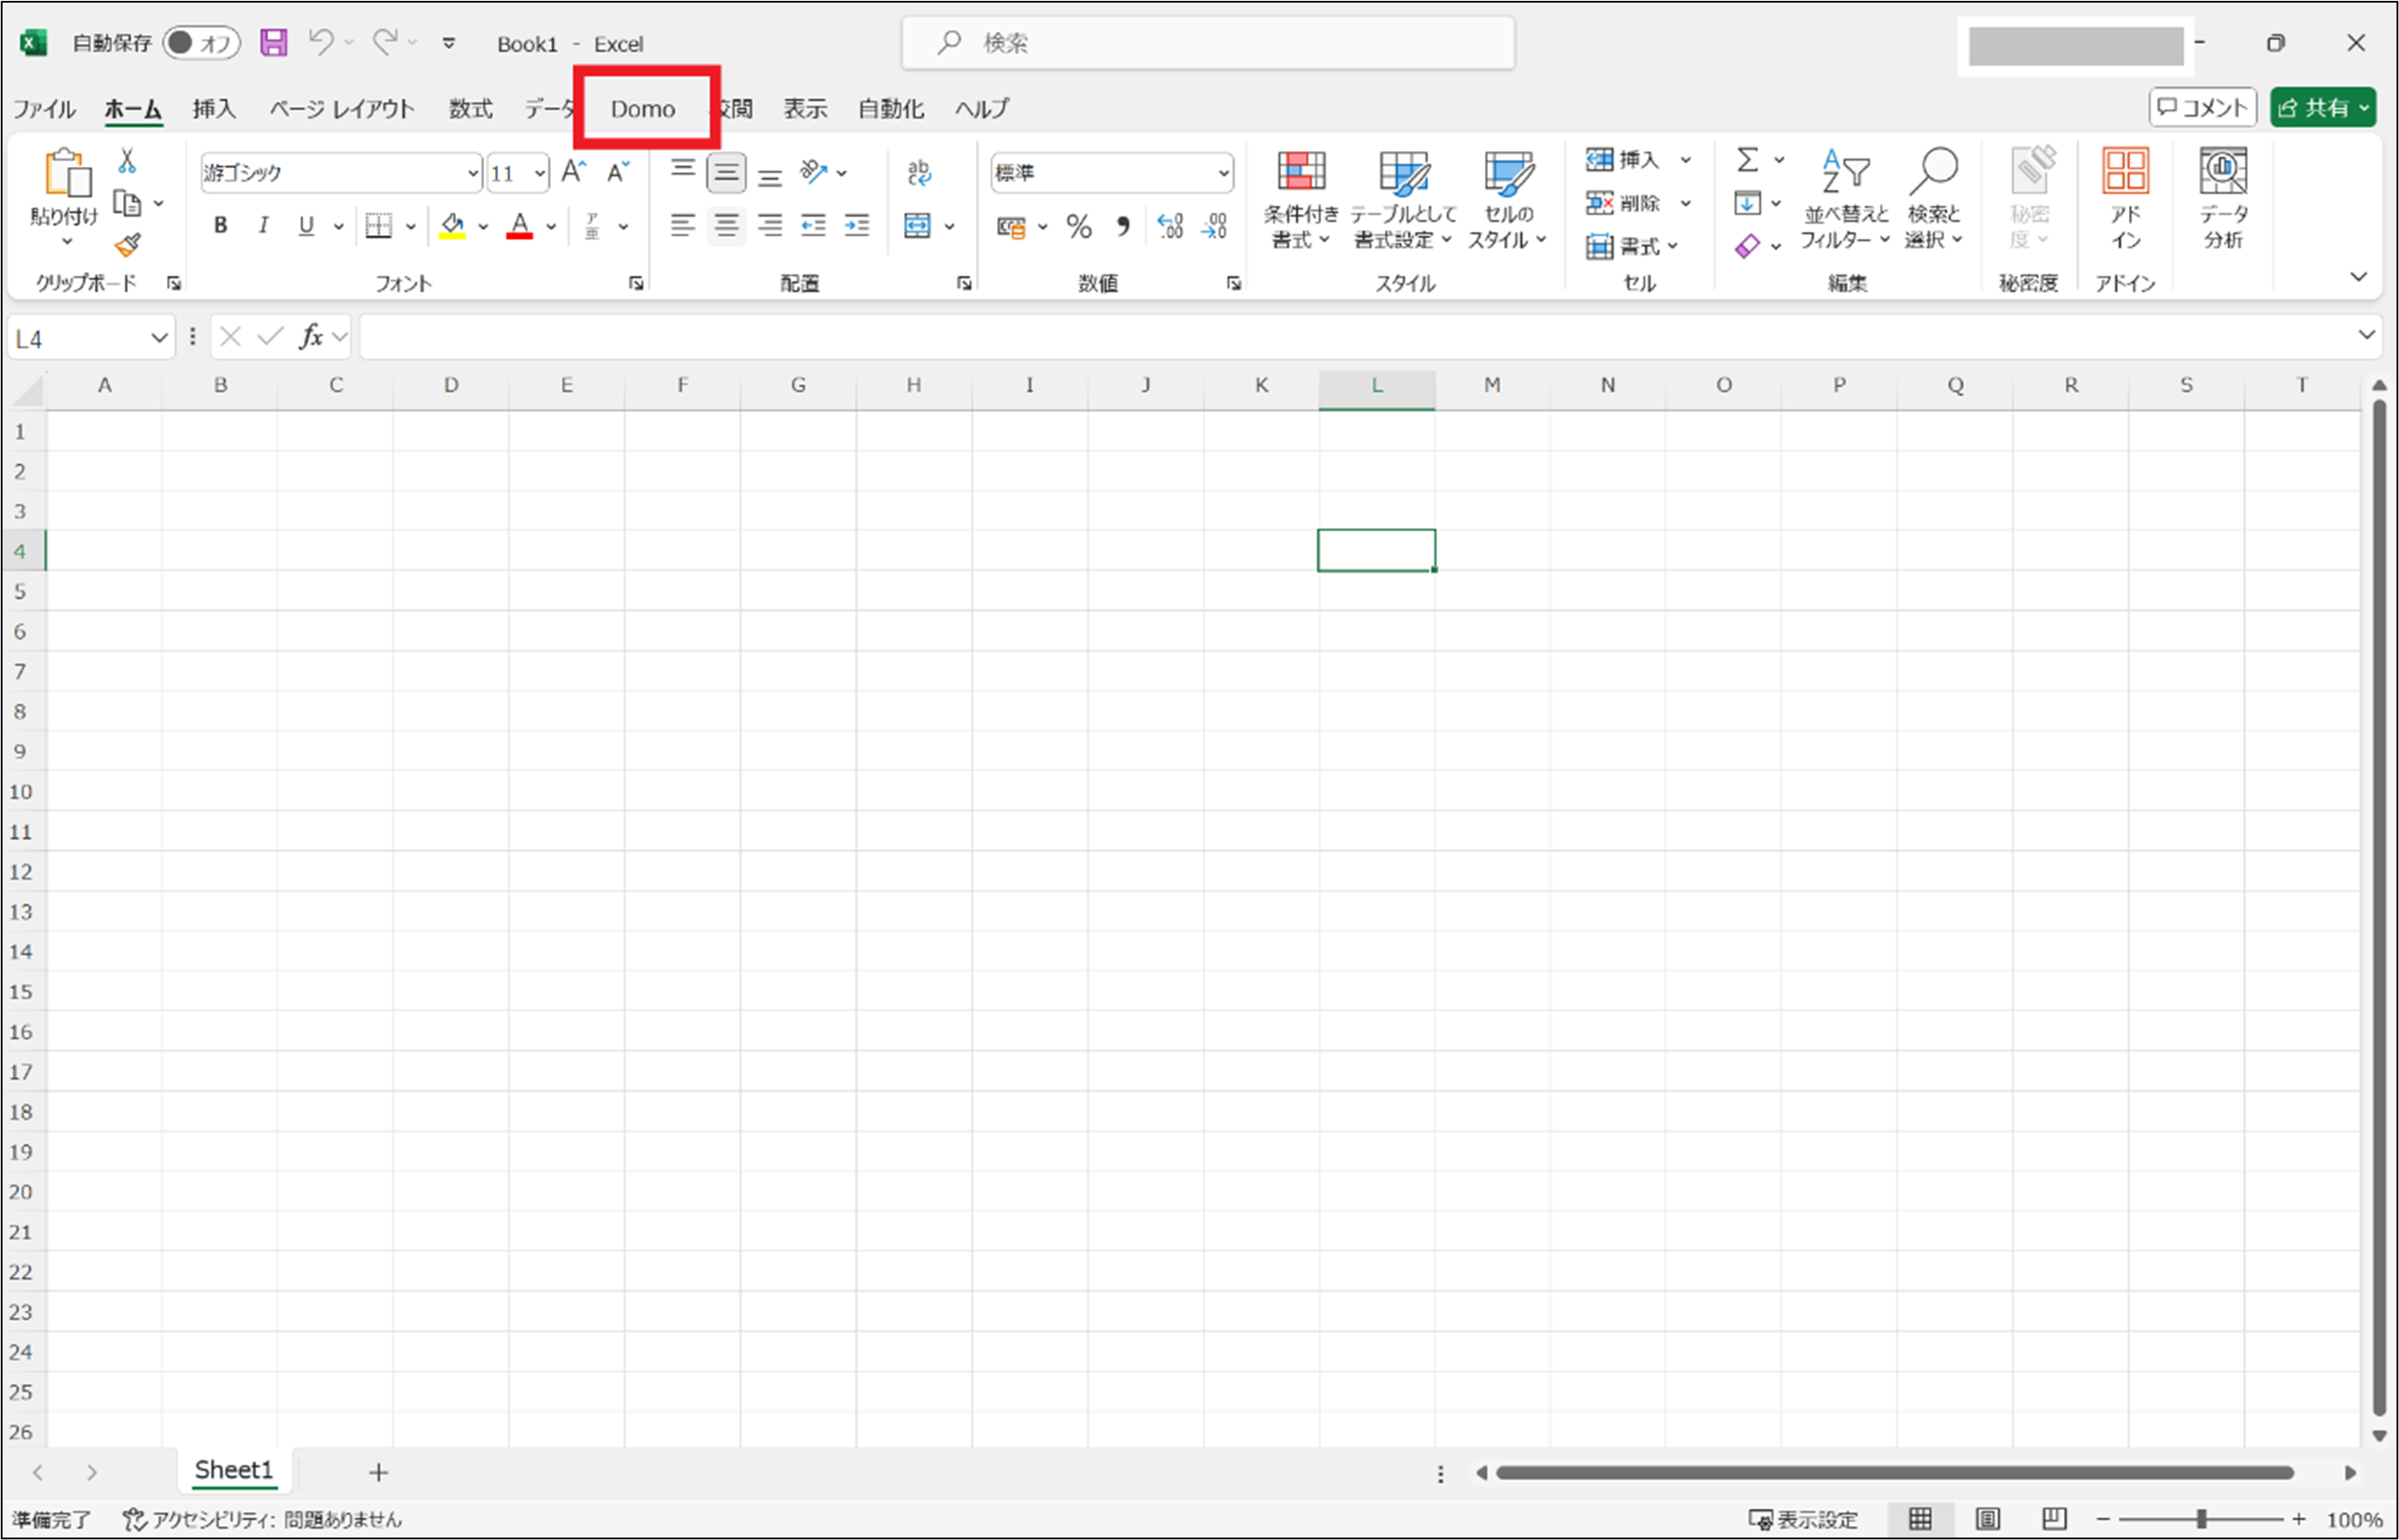This screenshot has height=1540, width=2399.
Task: Click the Font Color A icon
Action: [519, 226]
